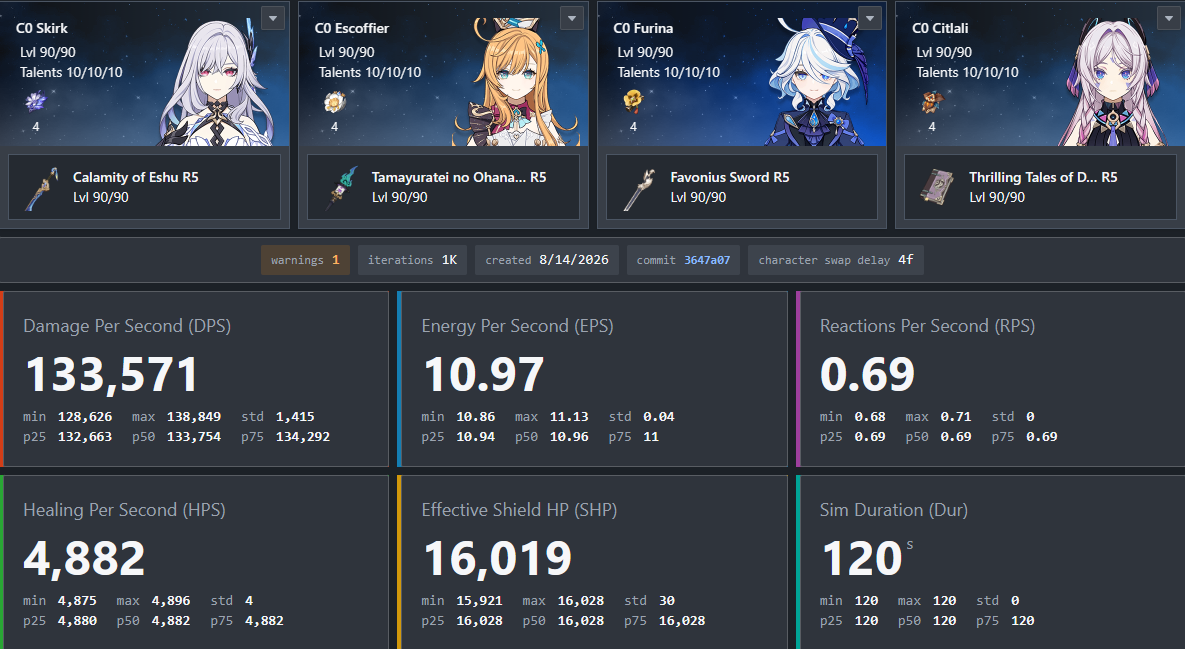Viewport: 1185px width, 649px height.
Task: Select the Energy Per Second (EPS) card title
Action: tap(518, 326)
